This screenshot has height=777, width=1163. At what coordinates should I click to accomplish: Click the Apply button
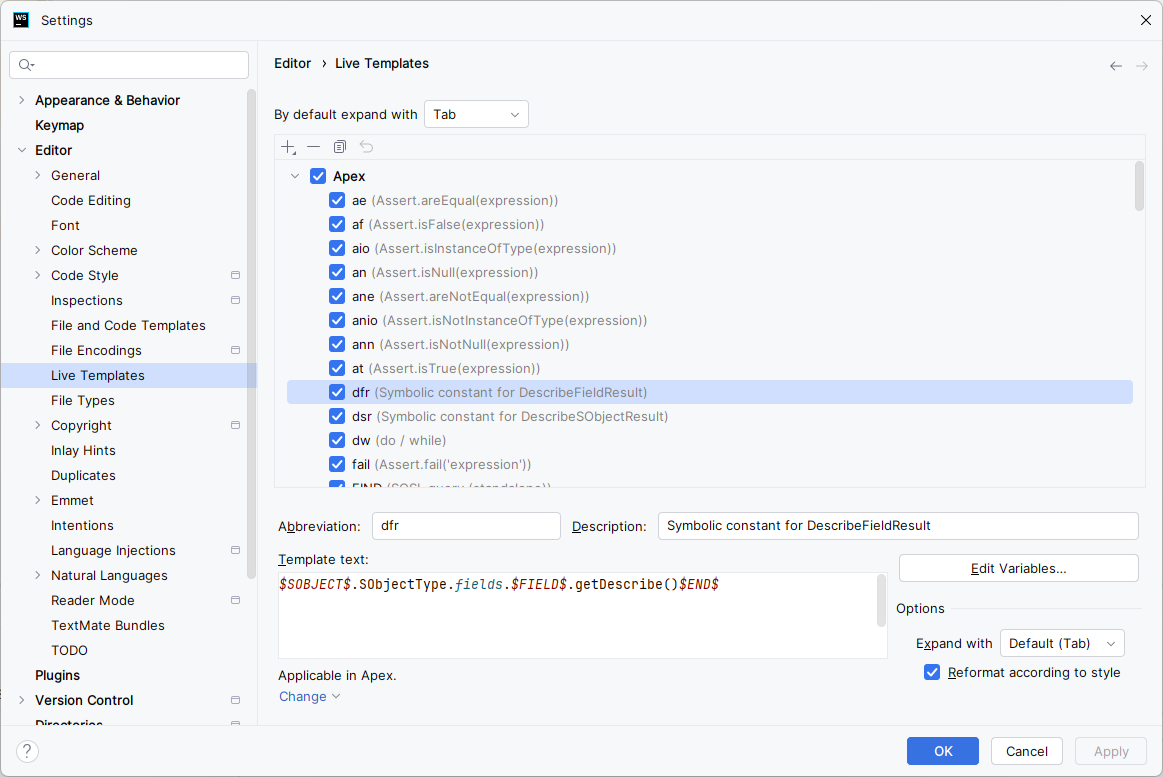tap(1111, 751)
